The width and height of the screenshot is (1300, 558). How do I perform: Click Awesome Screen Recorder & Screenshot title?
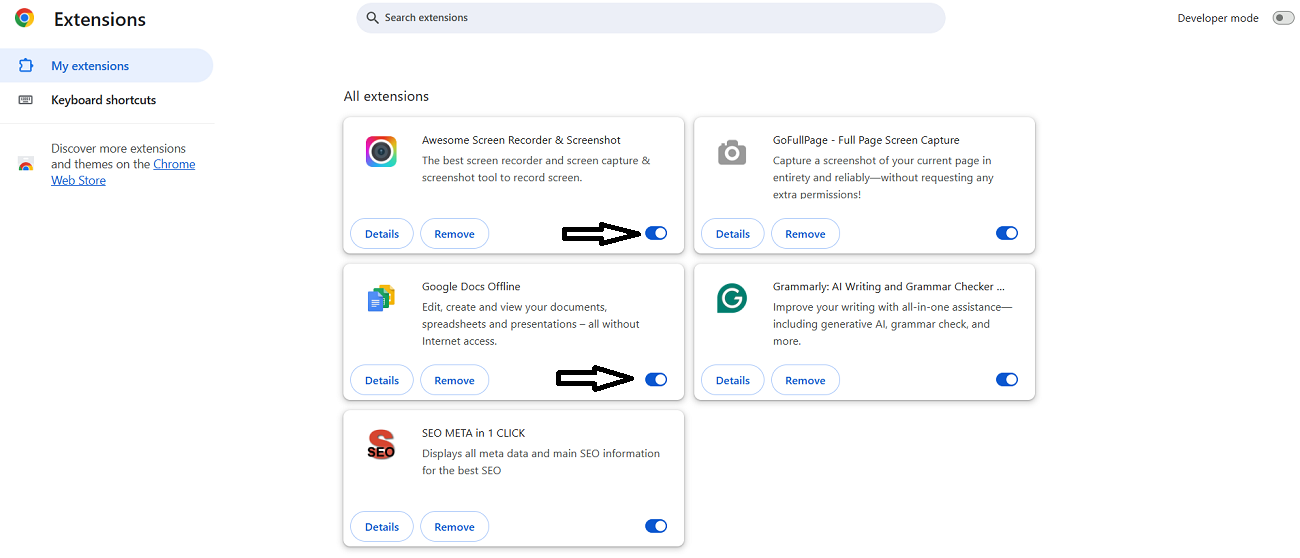[x=521, y=140]
